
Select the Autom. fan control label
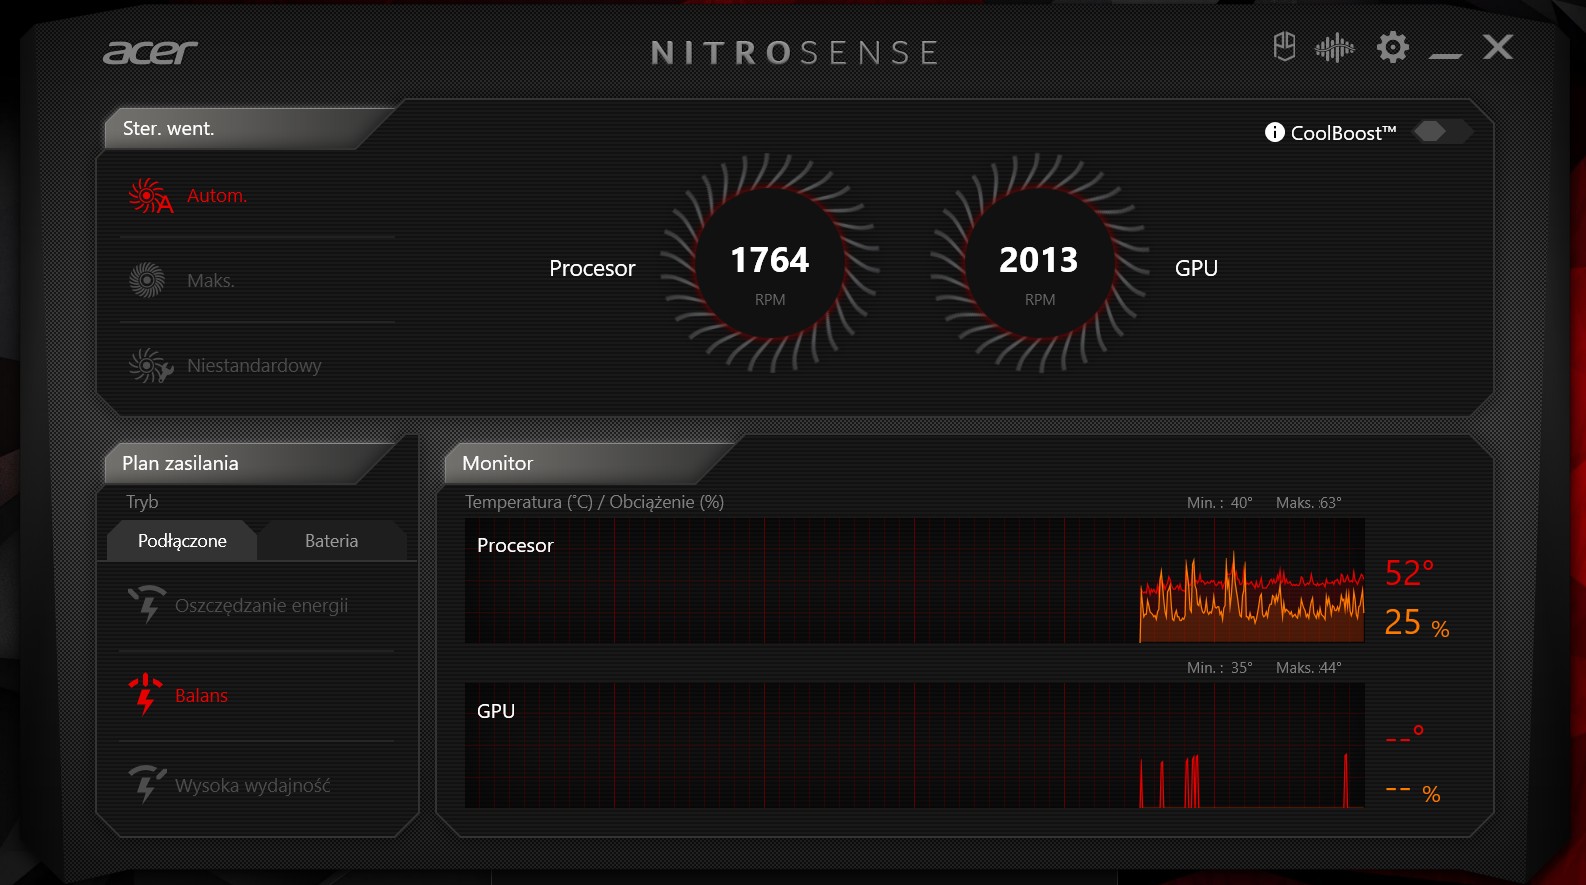[x=216, y=196]
